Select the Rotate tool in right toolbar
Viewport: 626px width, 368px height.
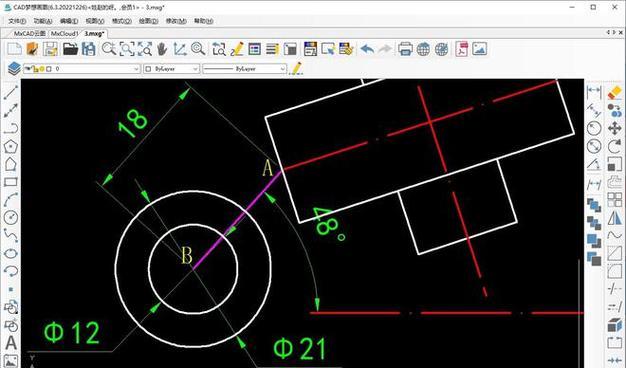pos(614,146)
